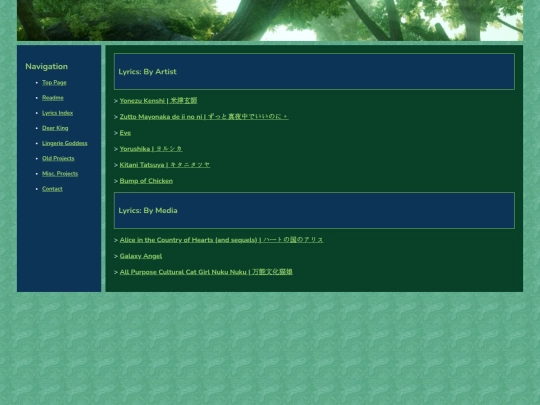Open the Eve artist link
This screenshot has height=405, width=540.
[x=125, y=133]
